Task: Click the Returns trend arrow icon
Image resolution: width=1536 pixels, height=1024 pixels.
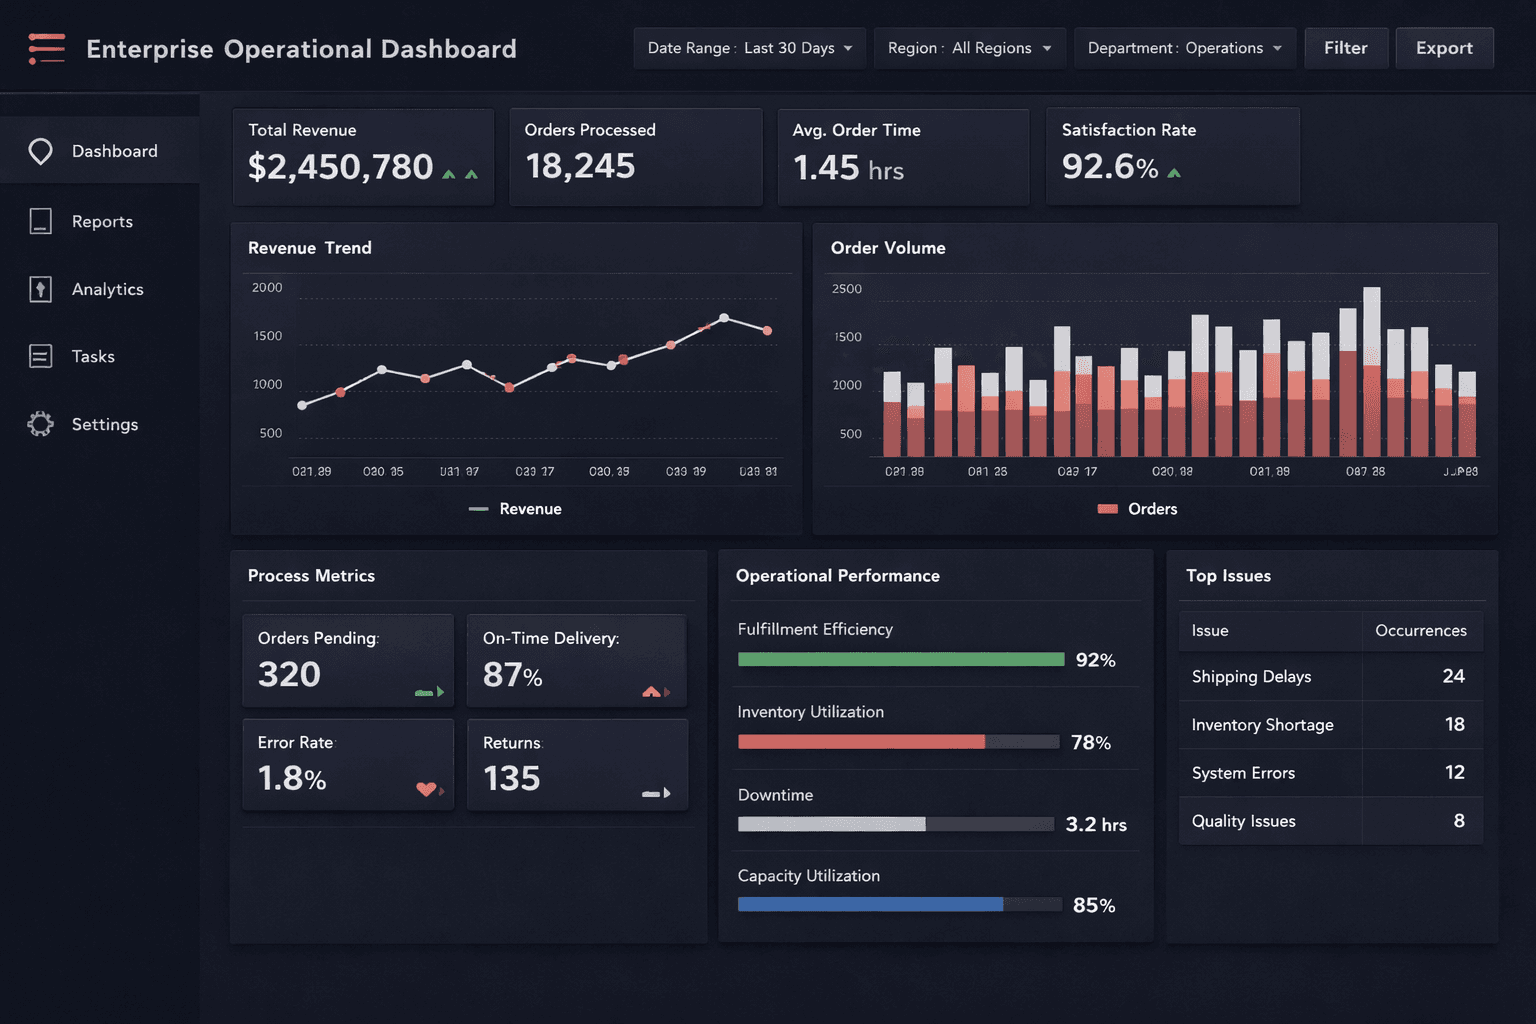Action: 656,793
